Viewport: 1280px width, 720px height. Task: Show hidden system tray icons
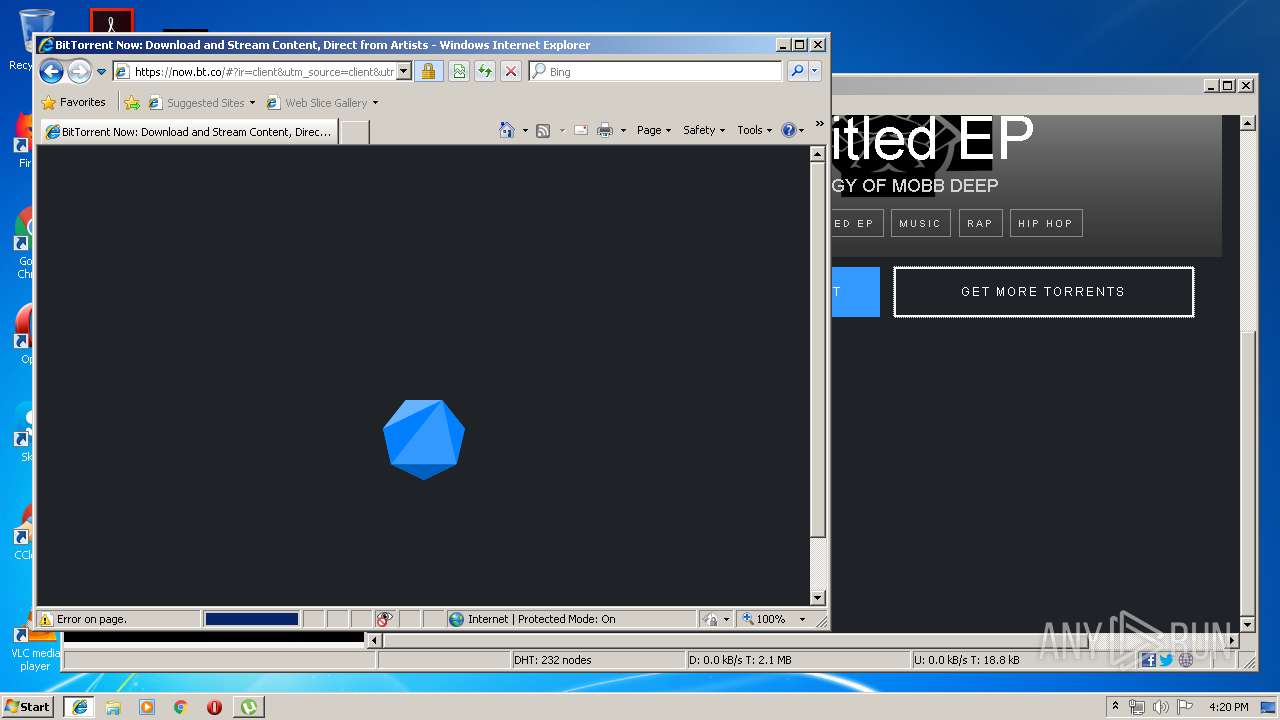click(x=1116, y=707)
